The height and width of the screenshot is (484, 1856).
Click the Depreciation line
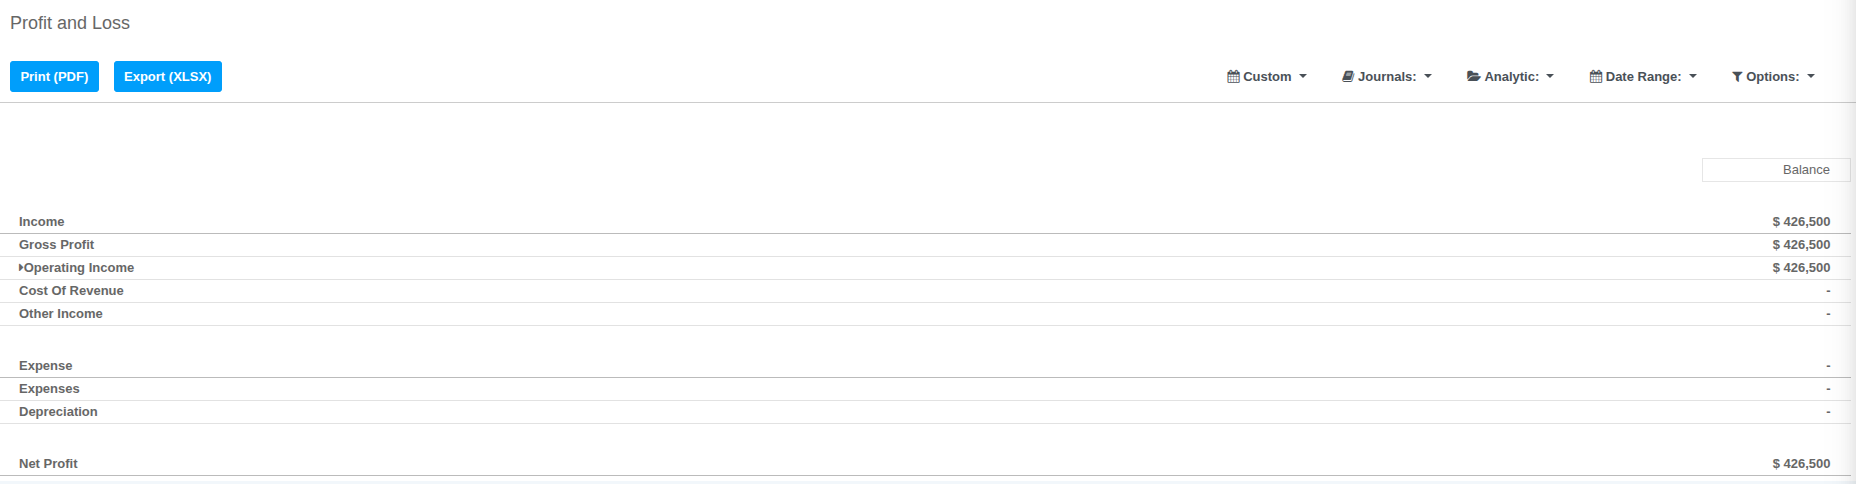coord(925,412)
